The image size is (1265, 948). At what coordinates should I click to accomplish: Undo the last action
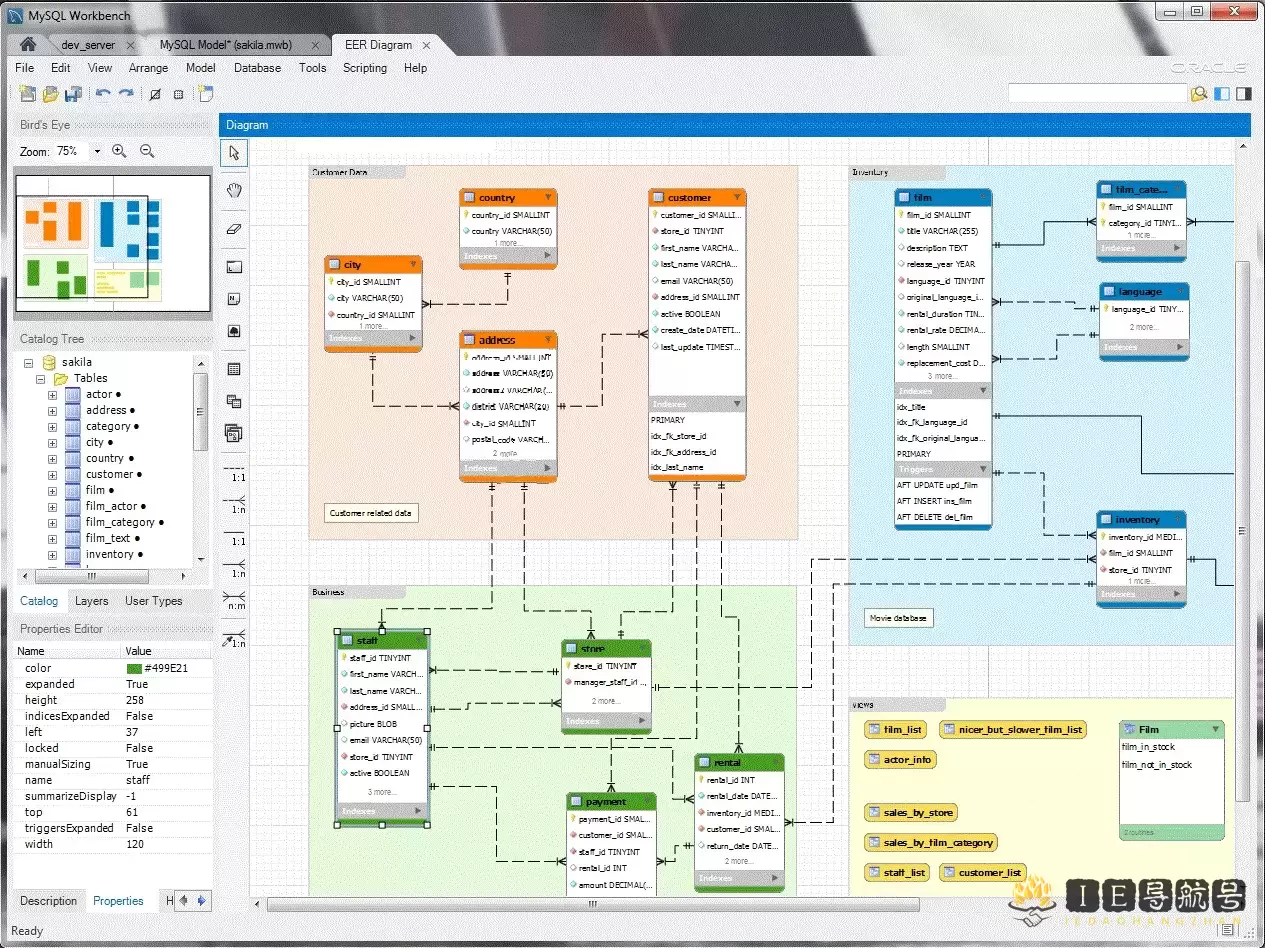coord(102,94)
